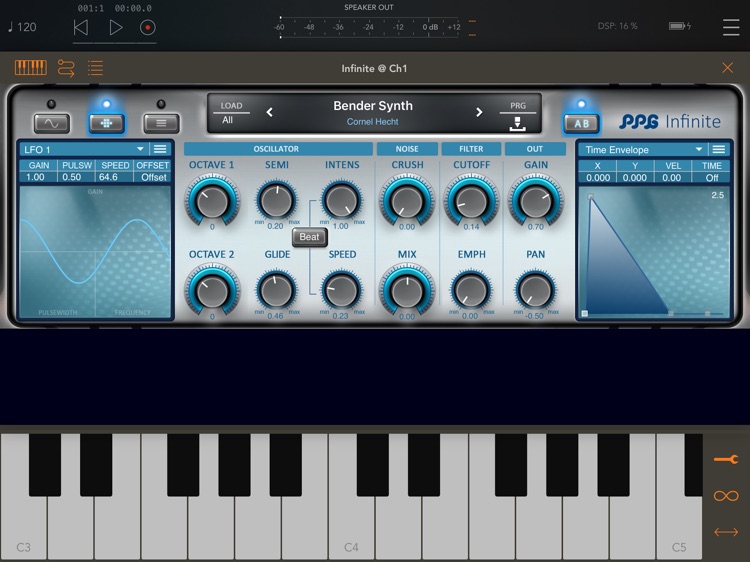This screenshot has width=750, height=562.
Task: Click the SEMI knob
Action: [x=276, y=200]
